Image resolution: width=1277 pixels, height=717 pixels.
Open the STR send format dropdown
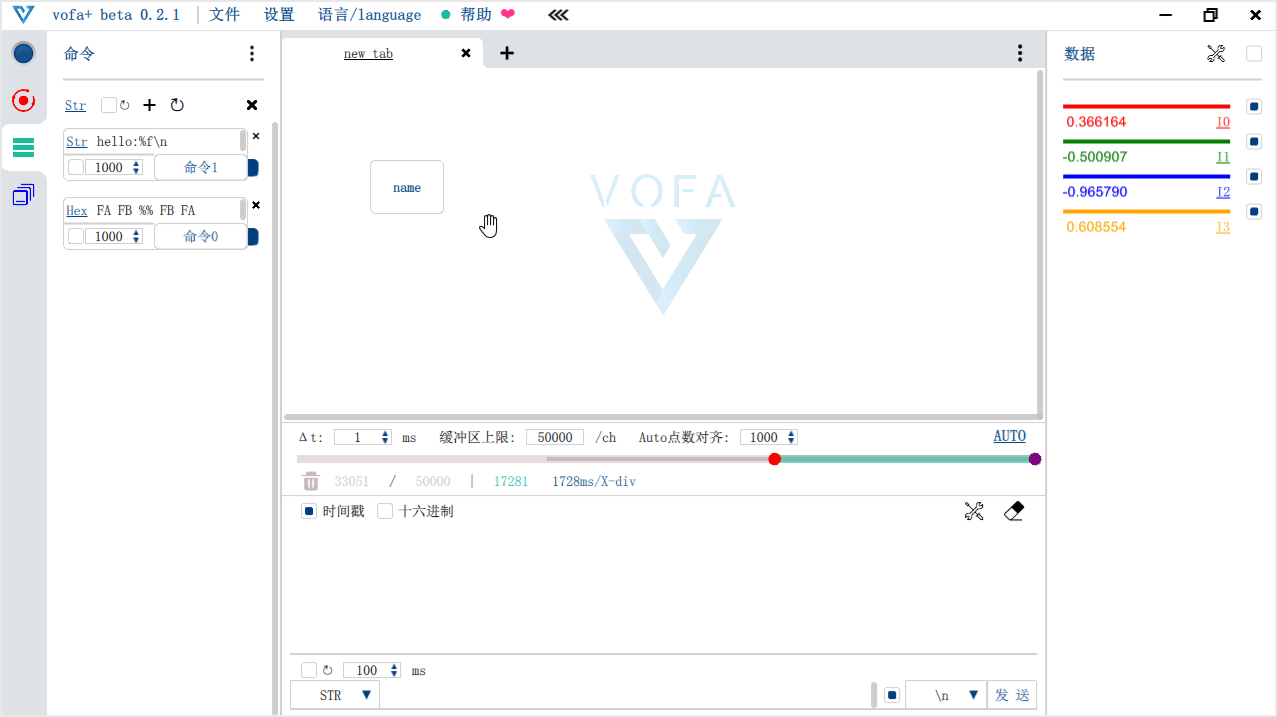(335, 695)
